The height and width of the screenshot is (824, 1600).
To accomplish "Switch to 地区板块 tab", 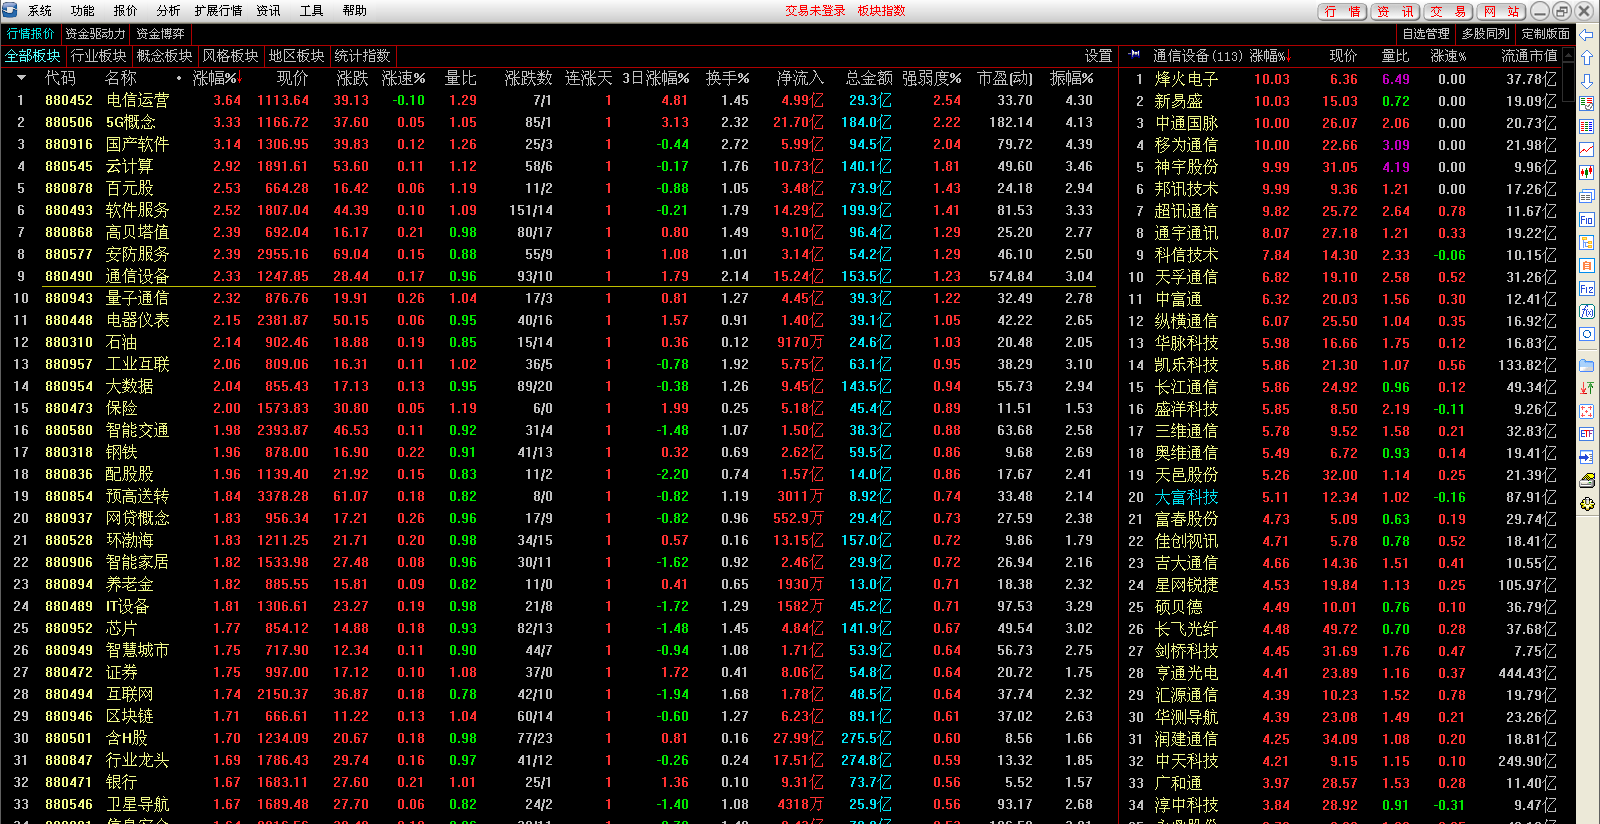I will [x=297, y=56].
